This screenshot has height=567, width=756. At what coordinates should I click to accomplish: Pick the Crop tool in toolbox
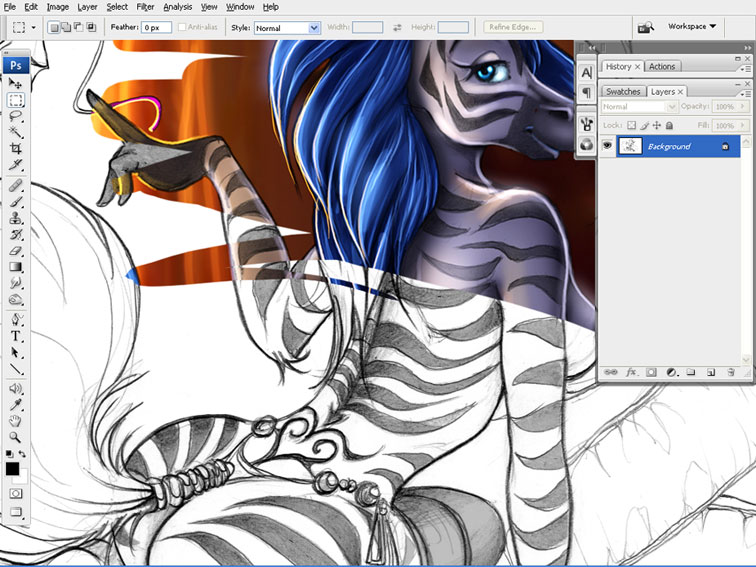[16, 148]
